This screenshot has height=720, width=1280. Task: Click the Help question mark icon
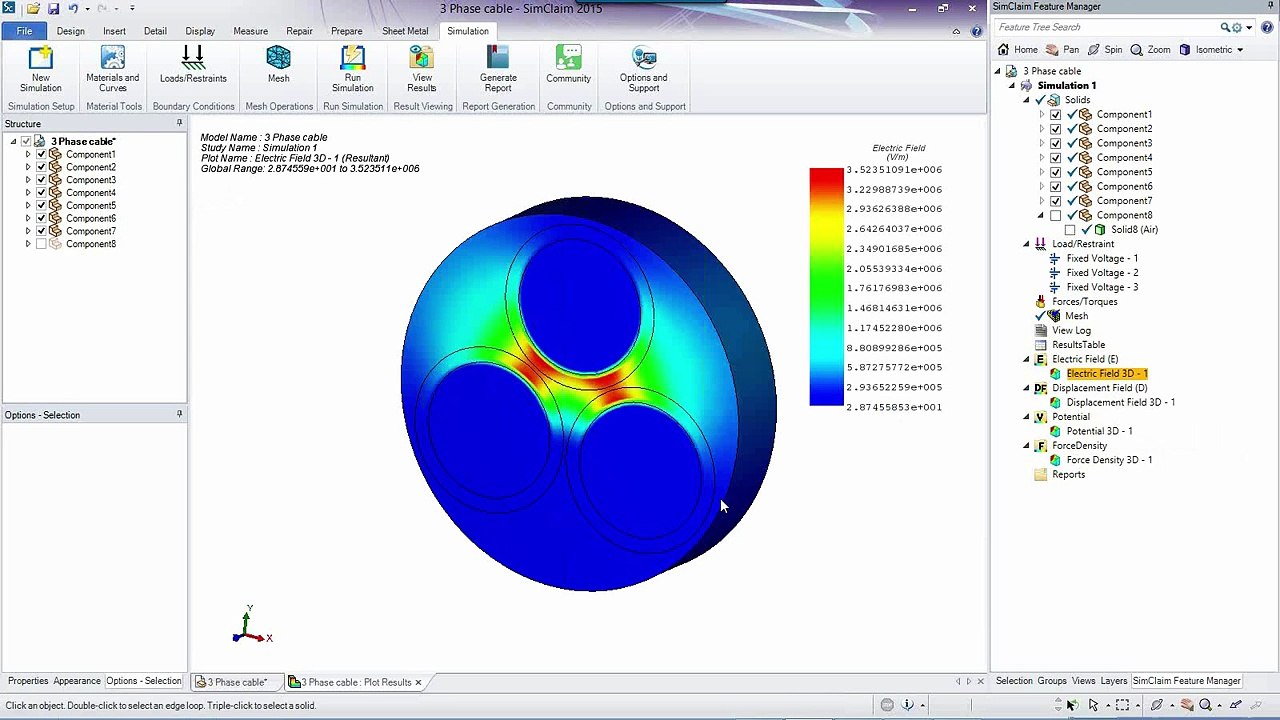point(977,31)
